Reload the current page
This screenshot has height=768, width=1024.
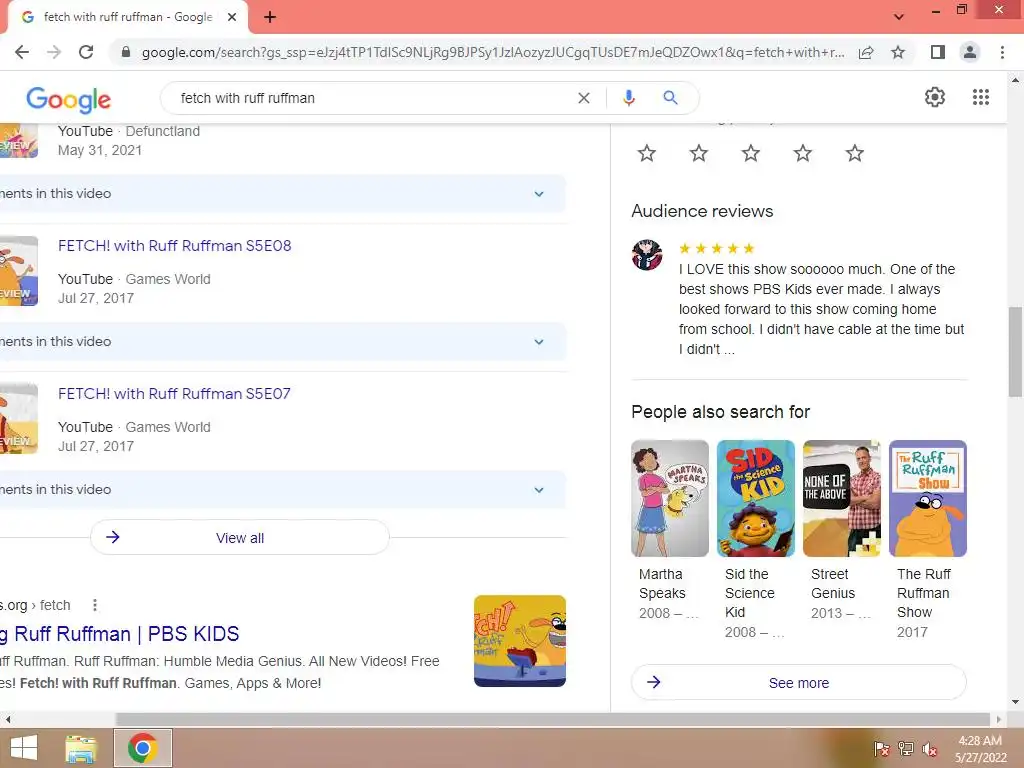point(86,52)
